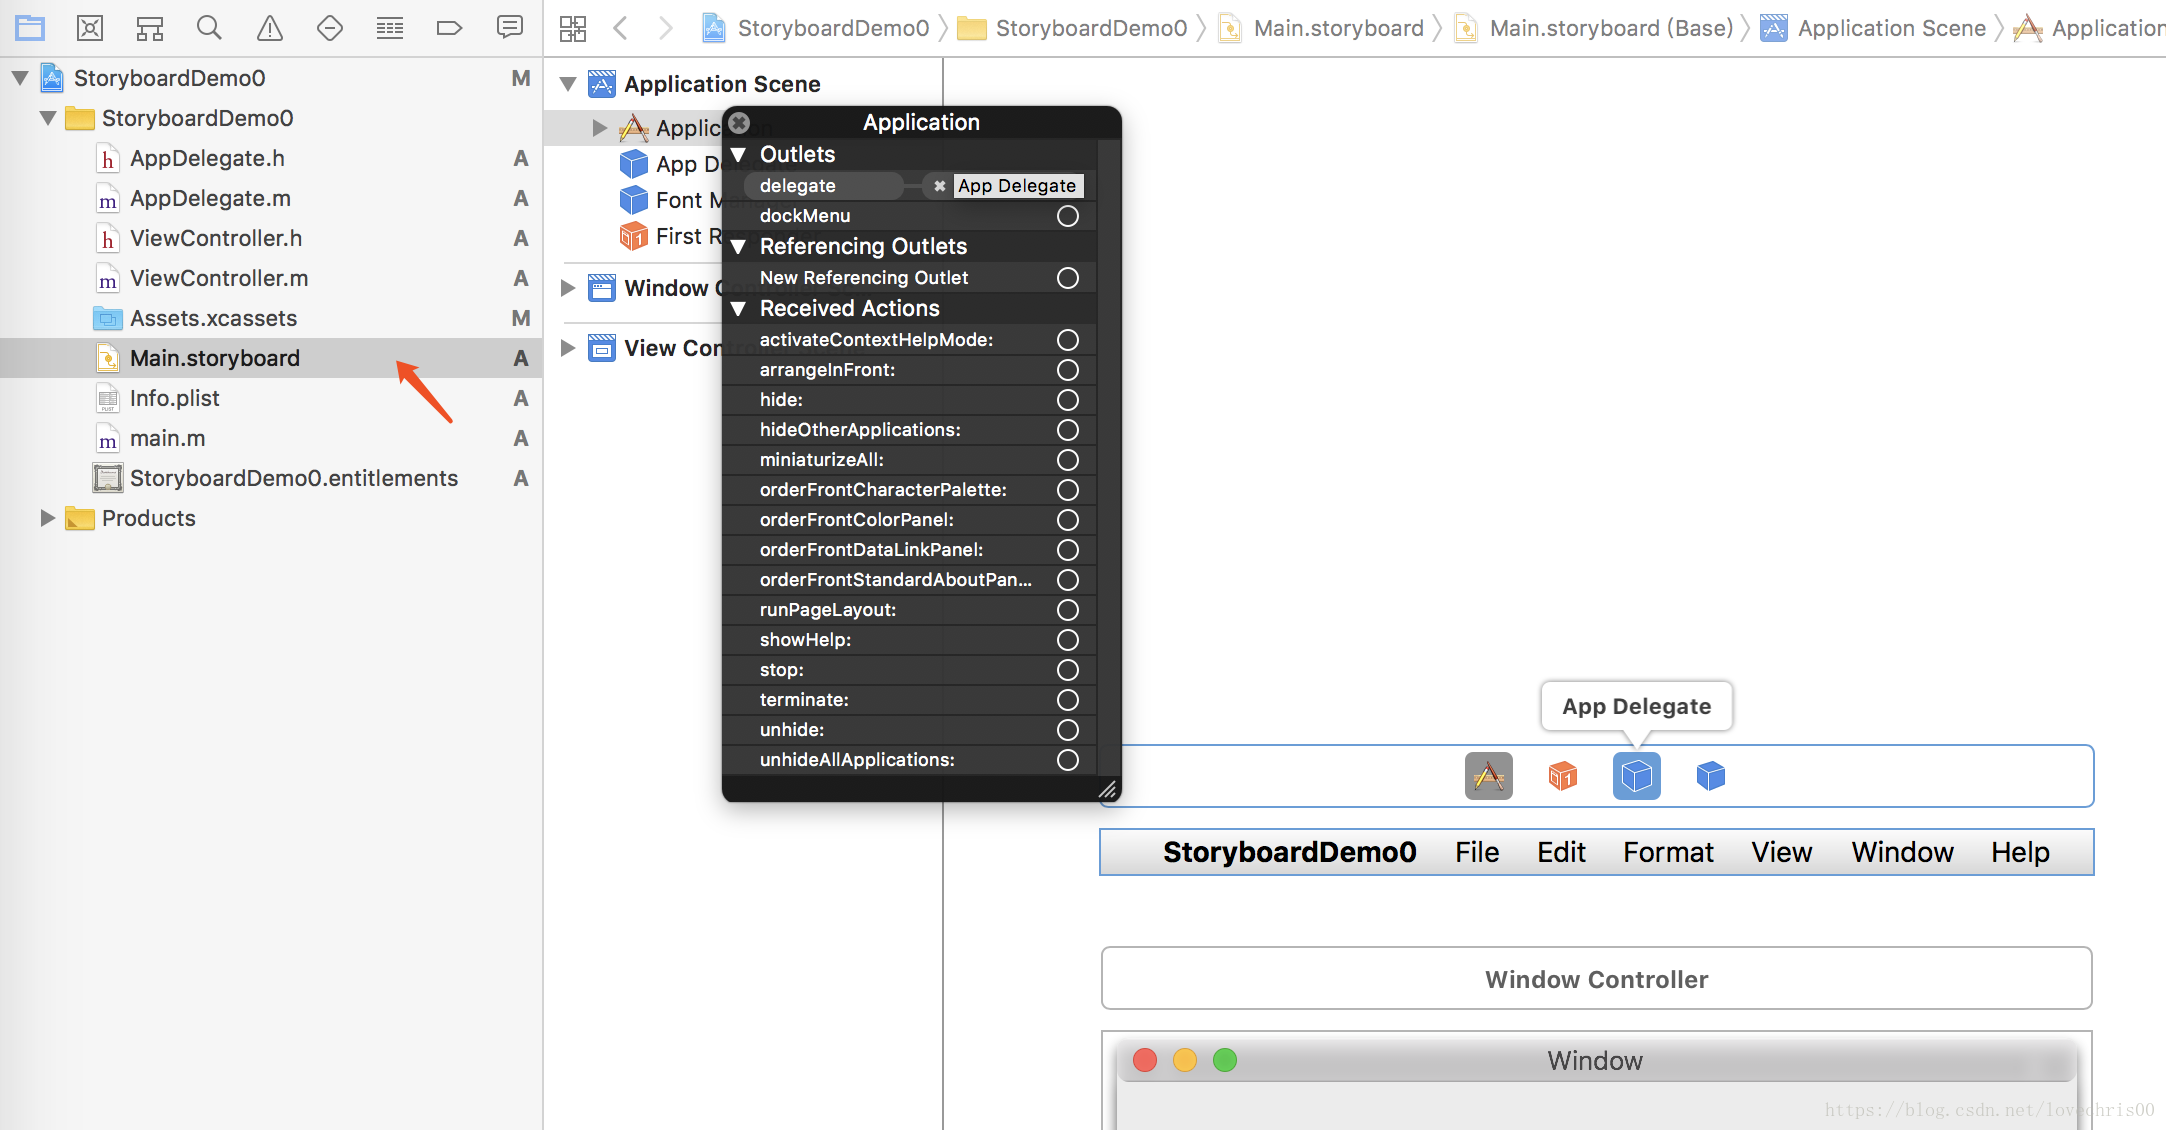Open the Project navigator folder icon
This screenshot has height=1130, width=2166.
30,28
